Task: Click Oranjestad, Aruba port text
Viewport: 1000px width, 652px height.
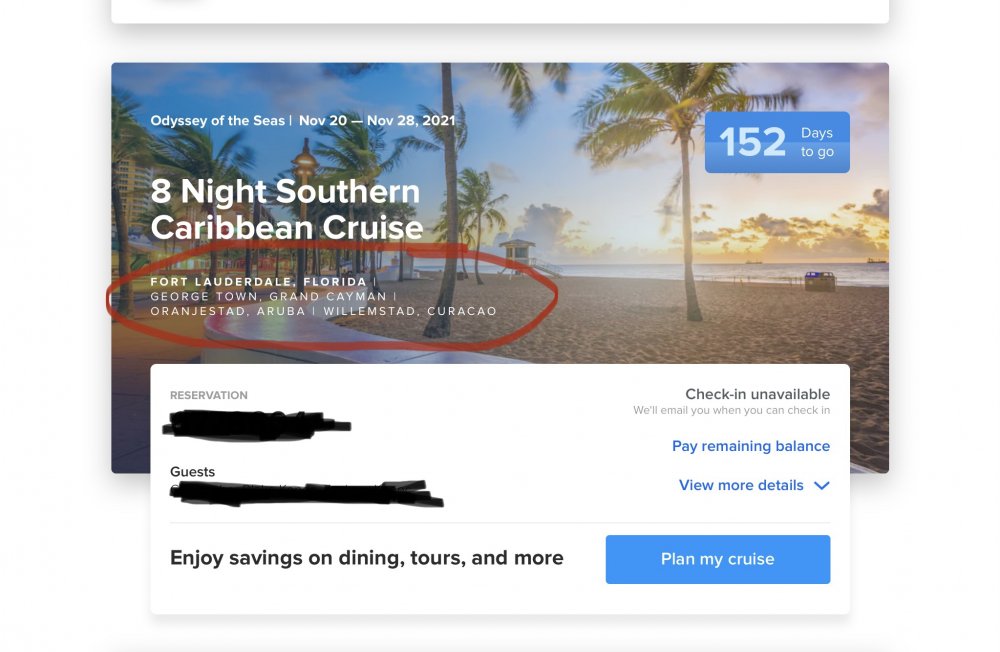Action: pos(228,311)
